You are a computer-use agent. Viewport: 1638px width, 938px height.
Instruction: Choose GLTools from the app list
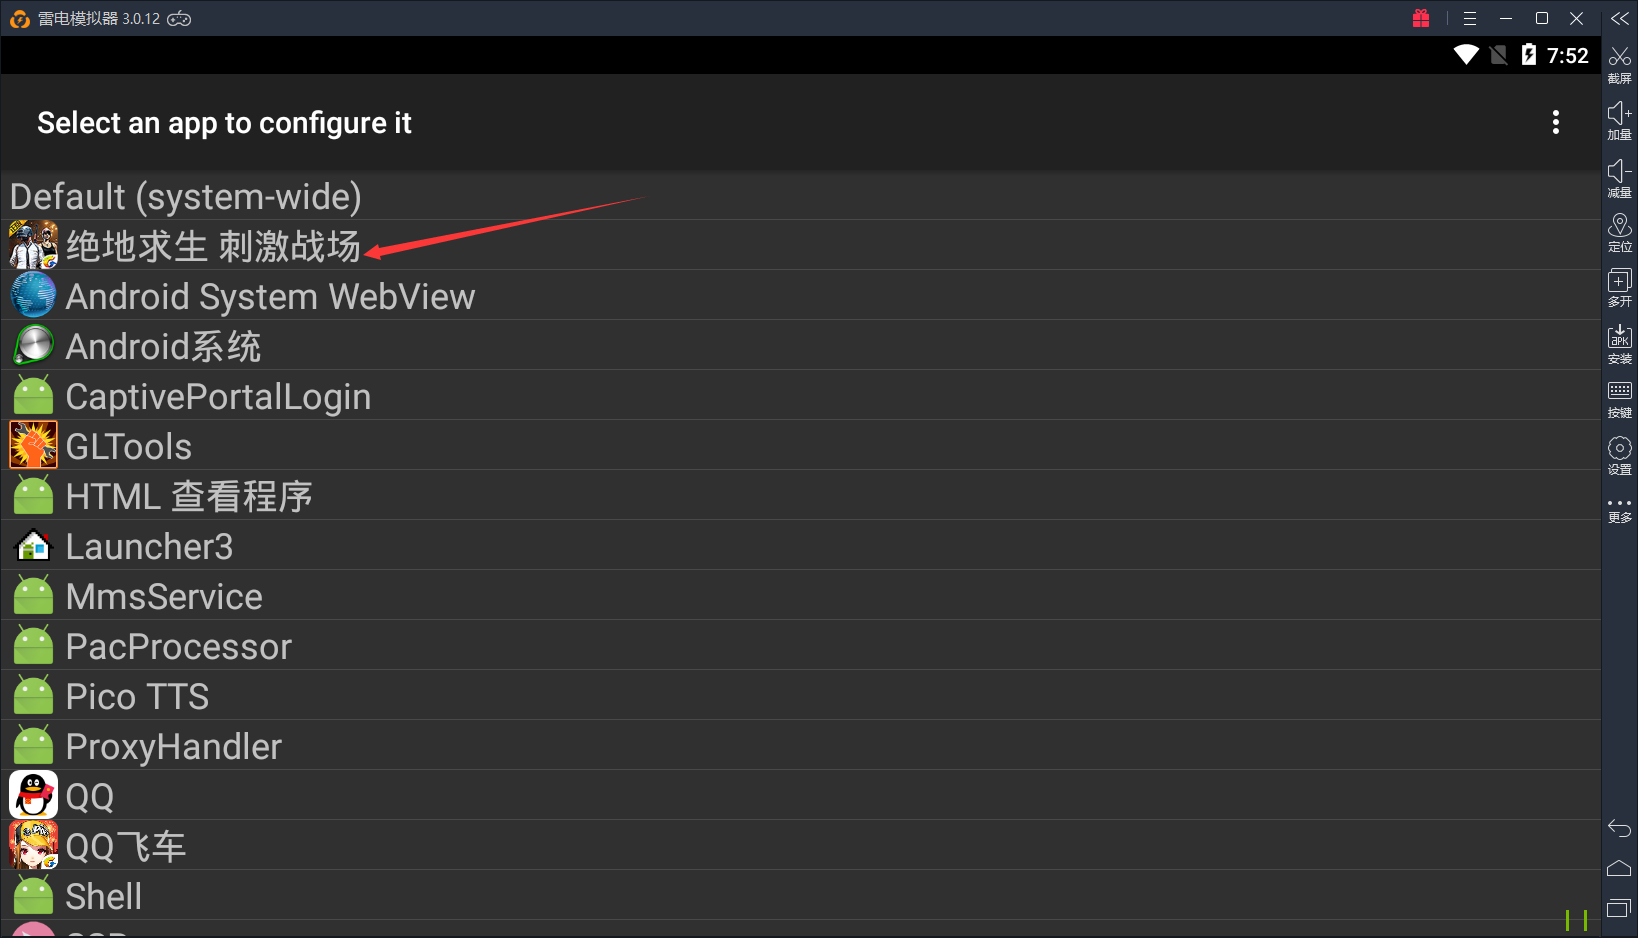(x=128, y=446)
